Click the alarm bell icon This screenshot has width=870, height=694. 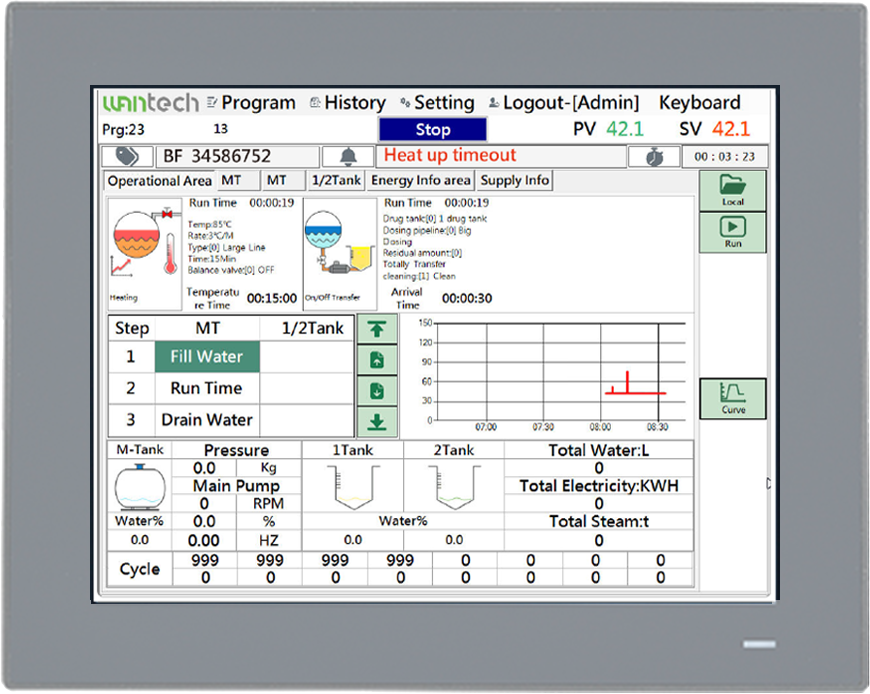pos(348,156)
